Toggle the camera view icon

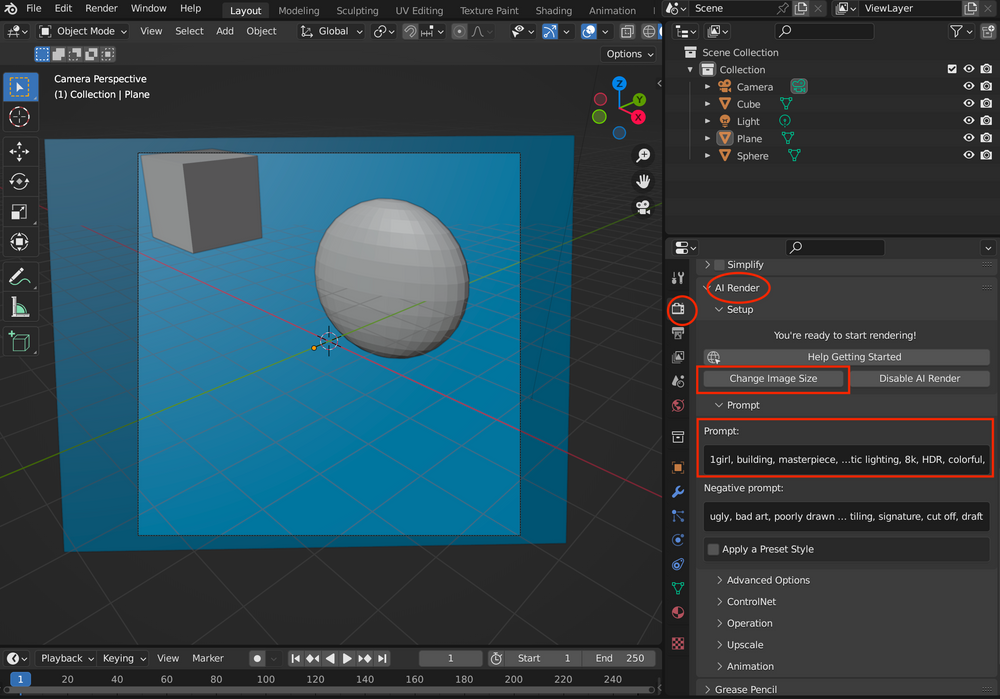[643, 207]
